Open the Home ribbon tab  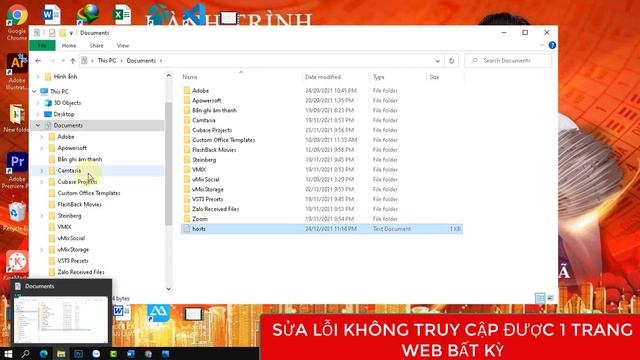69,46
